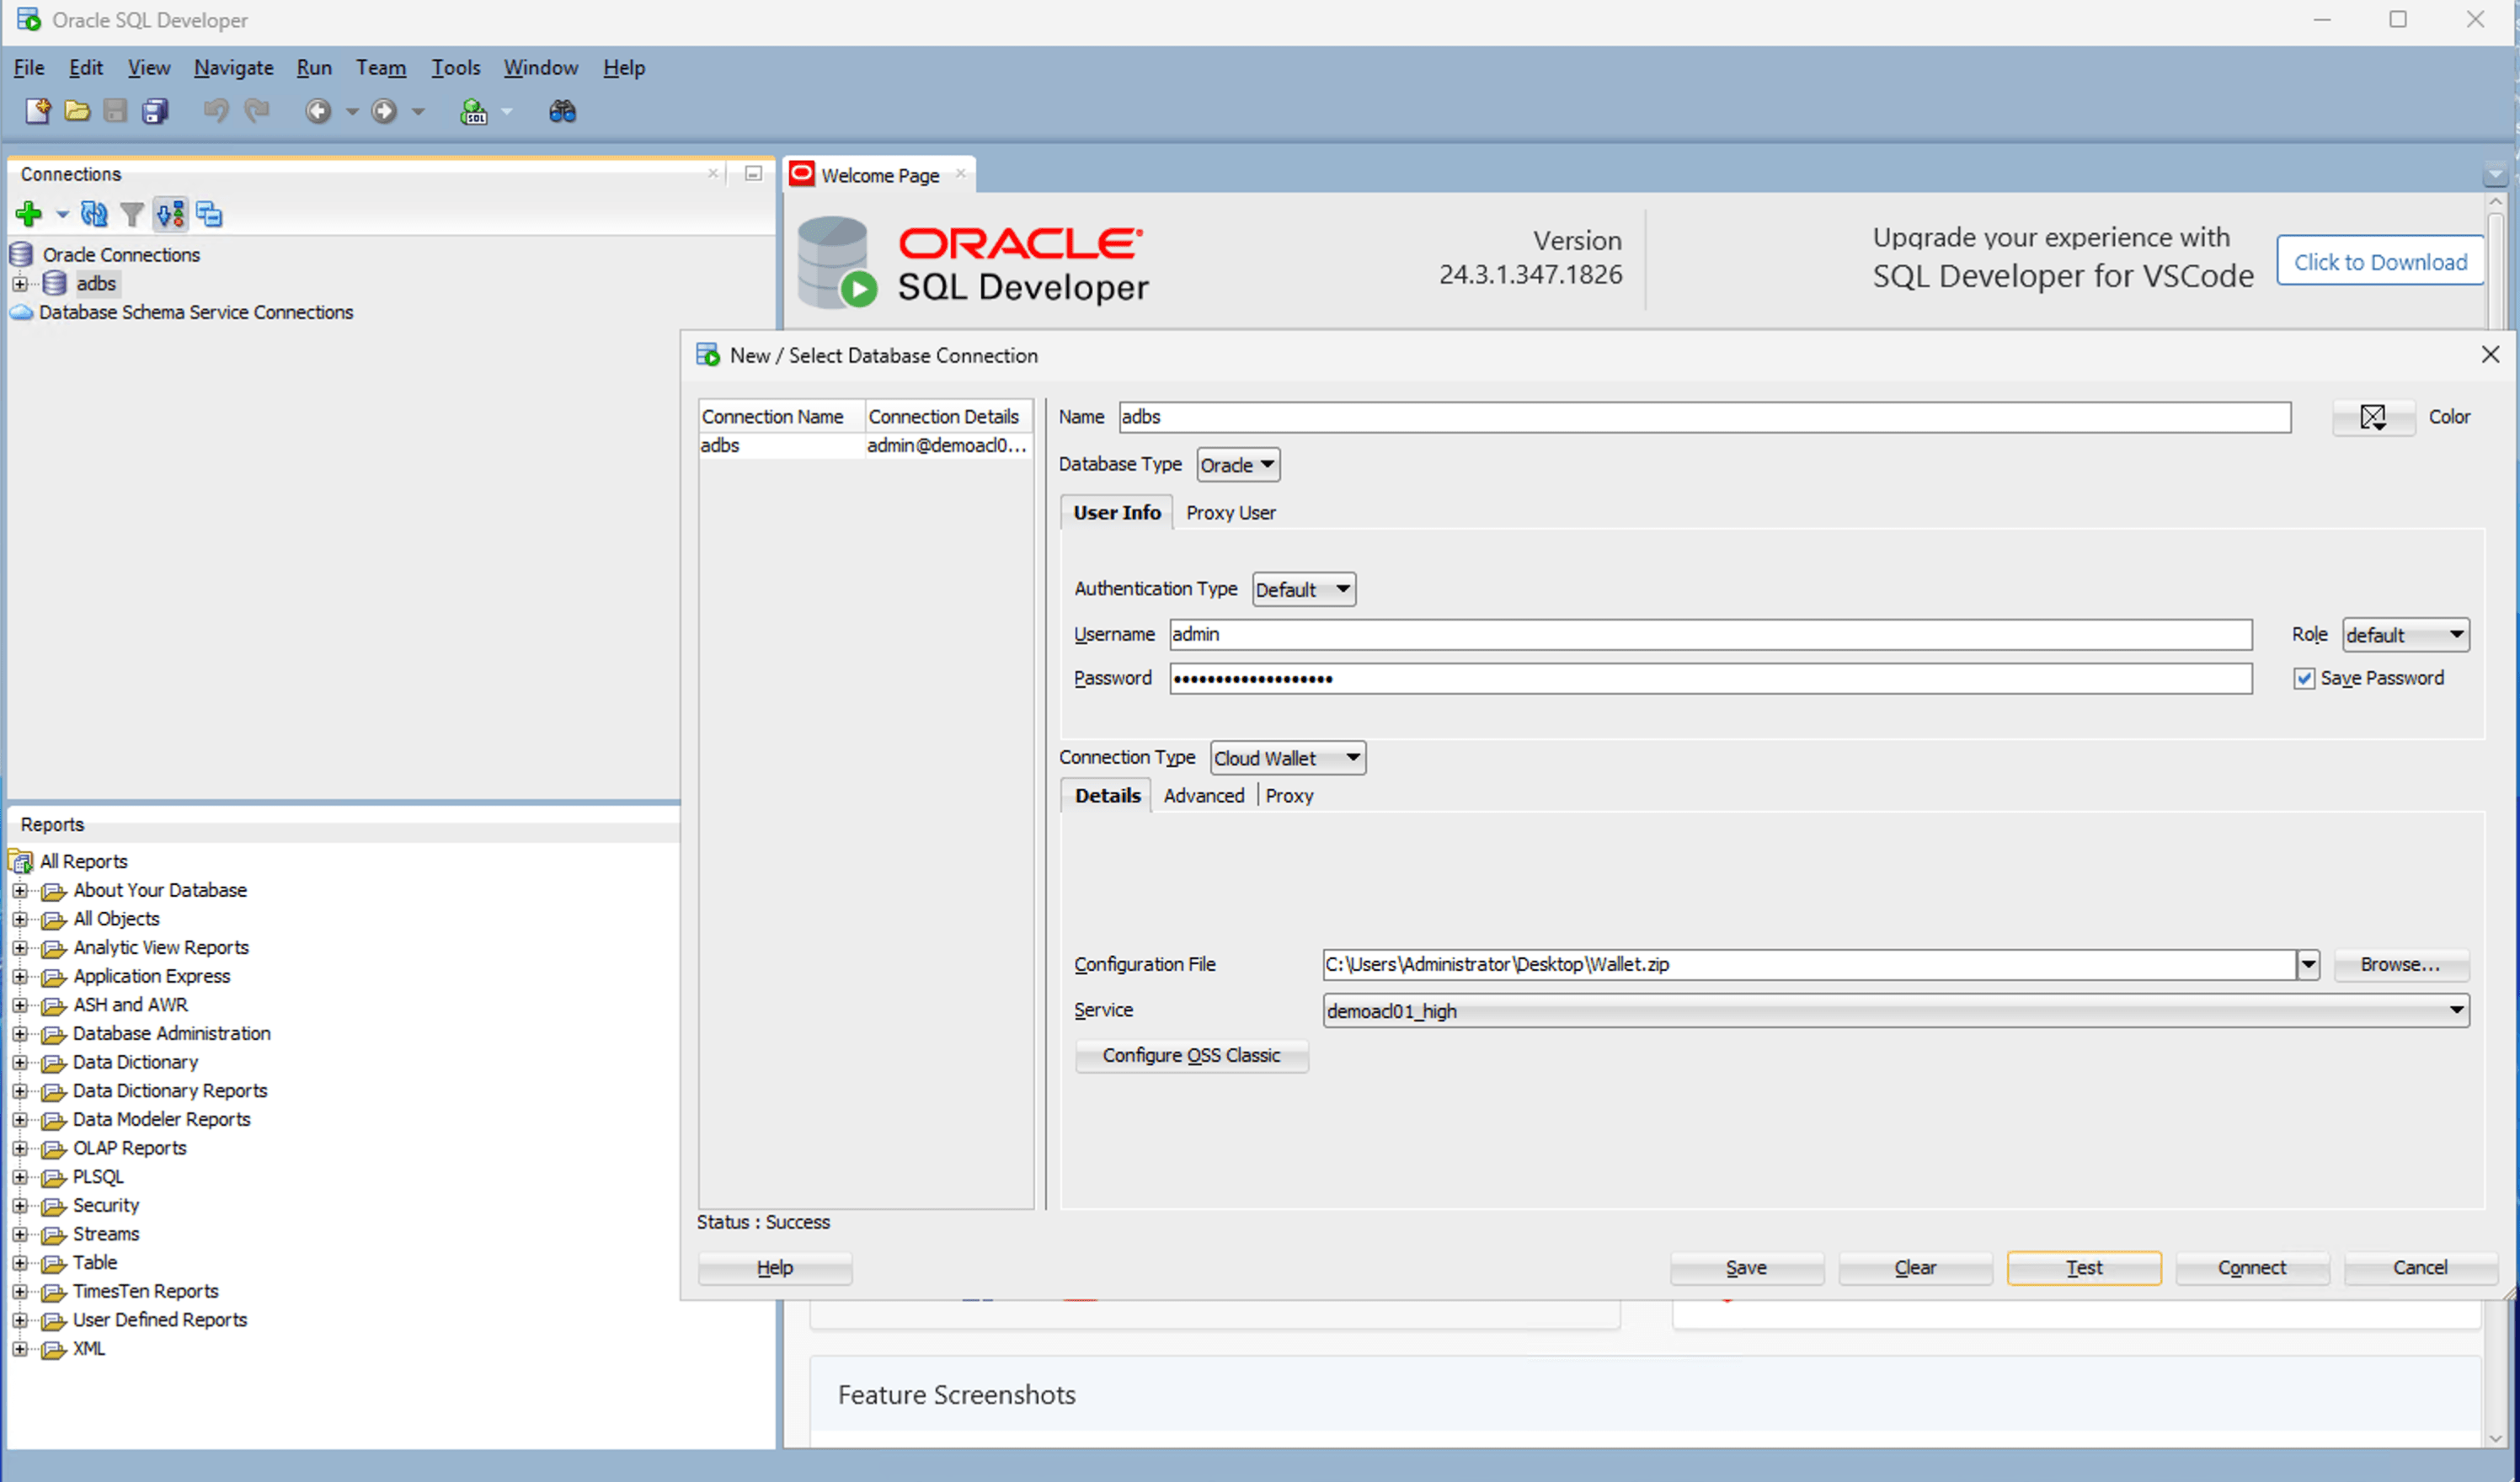Click the Redo arrow toolbar icon
The image size is (2520, 1482).
[257, 111]
